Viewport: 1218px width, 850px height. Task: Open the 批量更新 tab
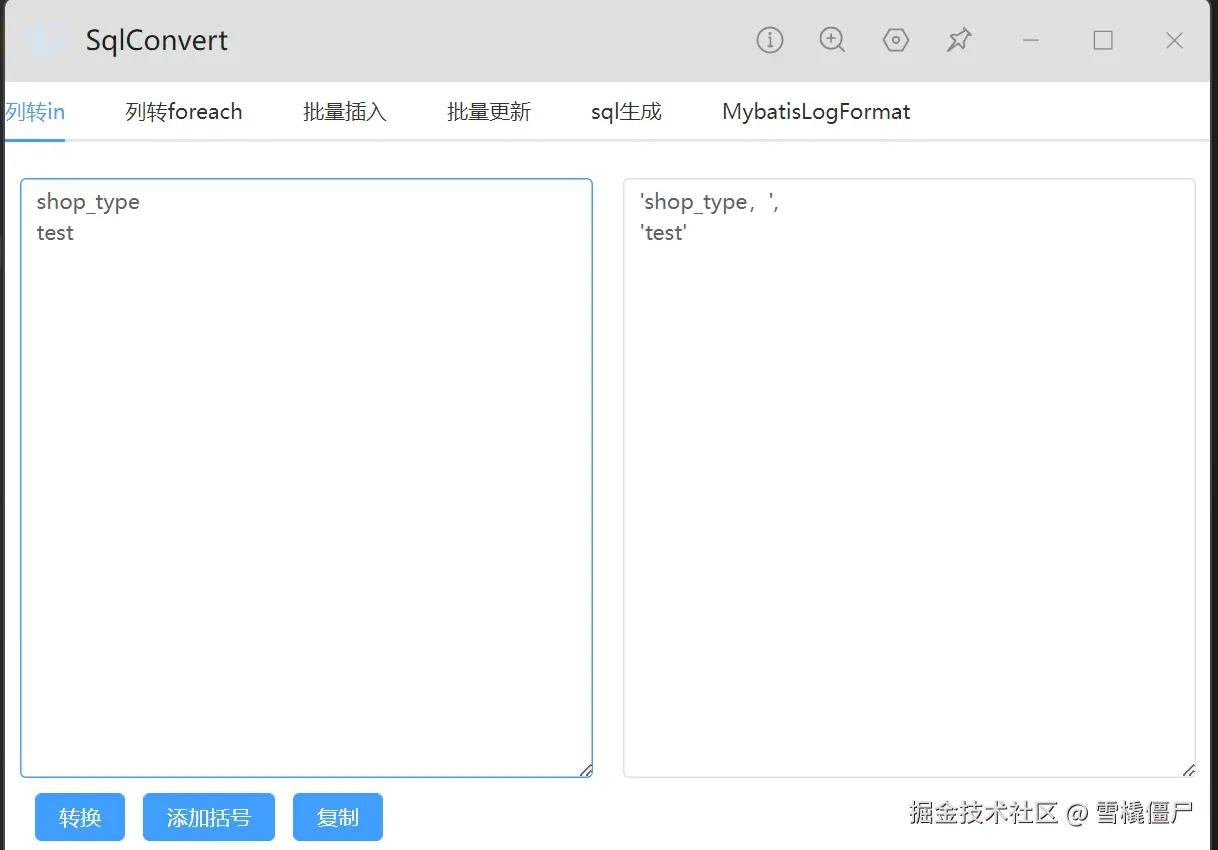[489, 111]
